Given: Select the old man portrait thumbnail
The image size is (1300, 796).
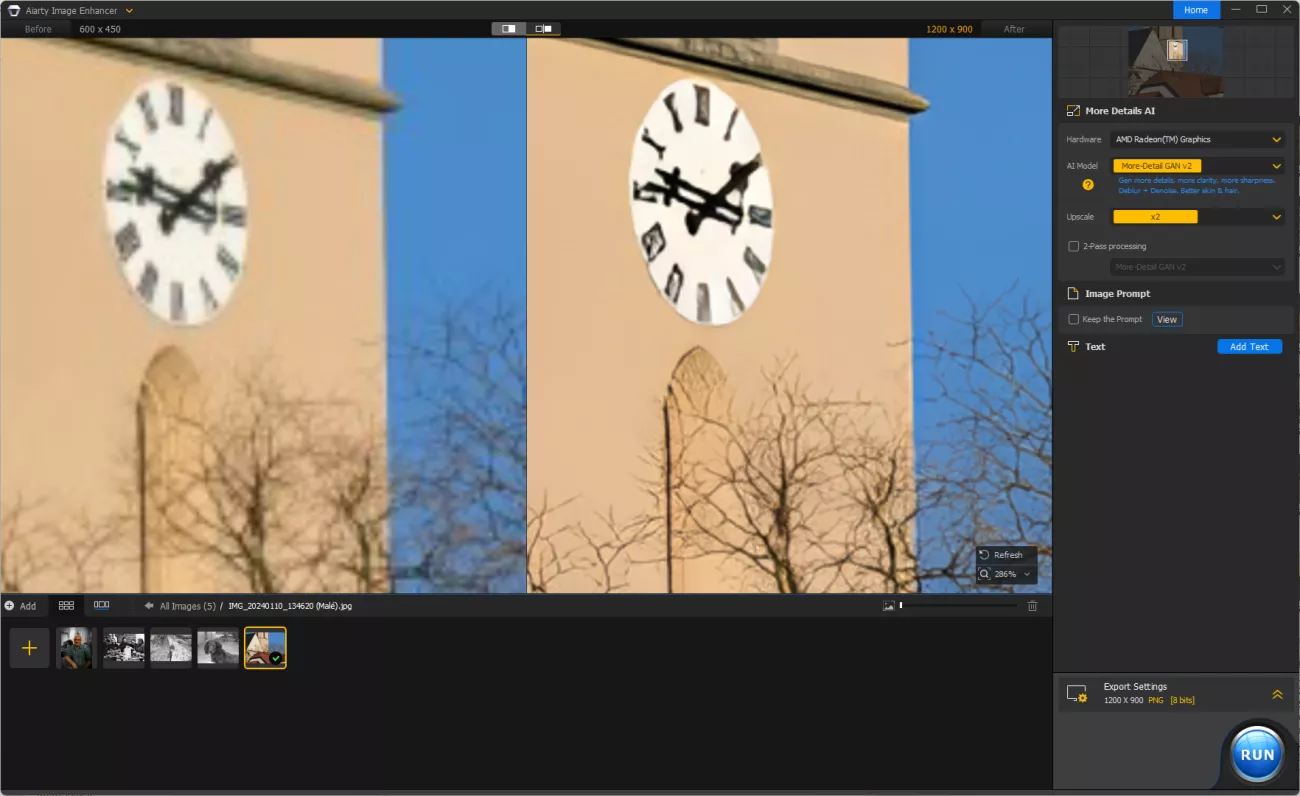Looking at the screenshot, I should tap(76, 648).
